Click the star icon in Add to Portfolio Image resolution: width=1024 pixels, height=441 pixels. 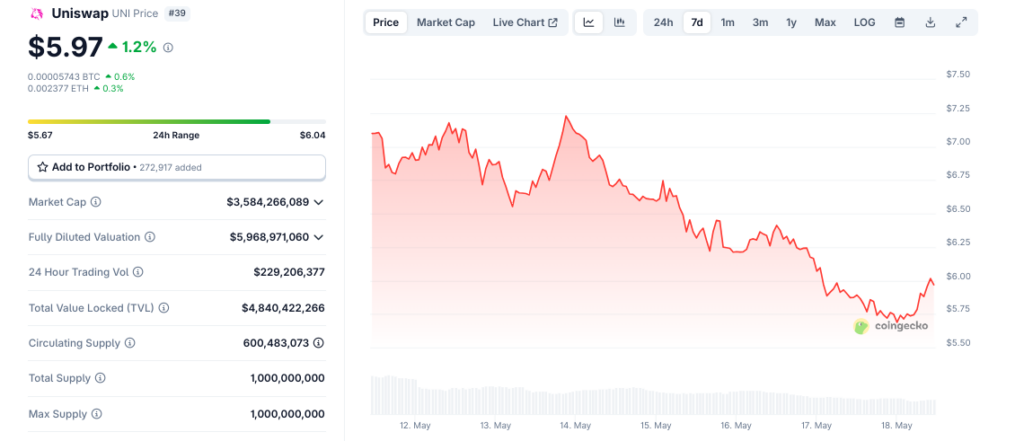[x=42, y=167]
